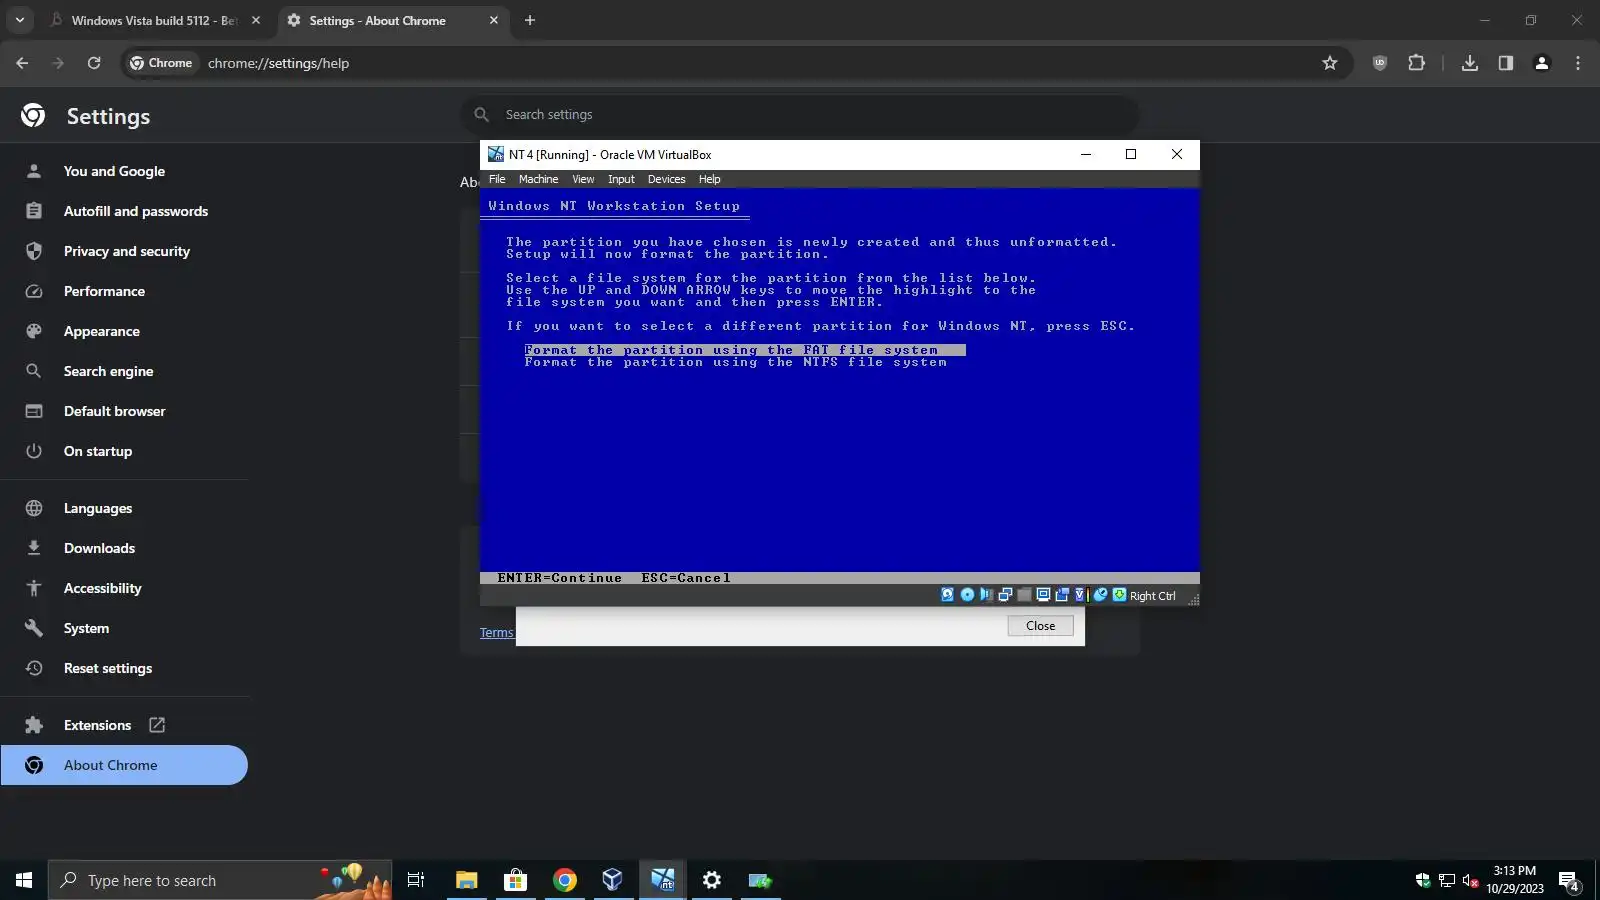
Task: Open the File menu in VirtualBox
Action: [497, 179]
